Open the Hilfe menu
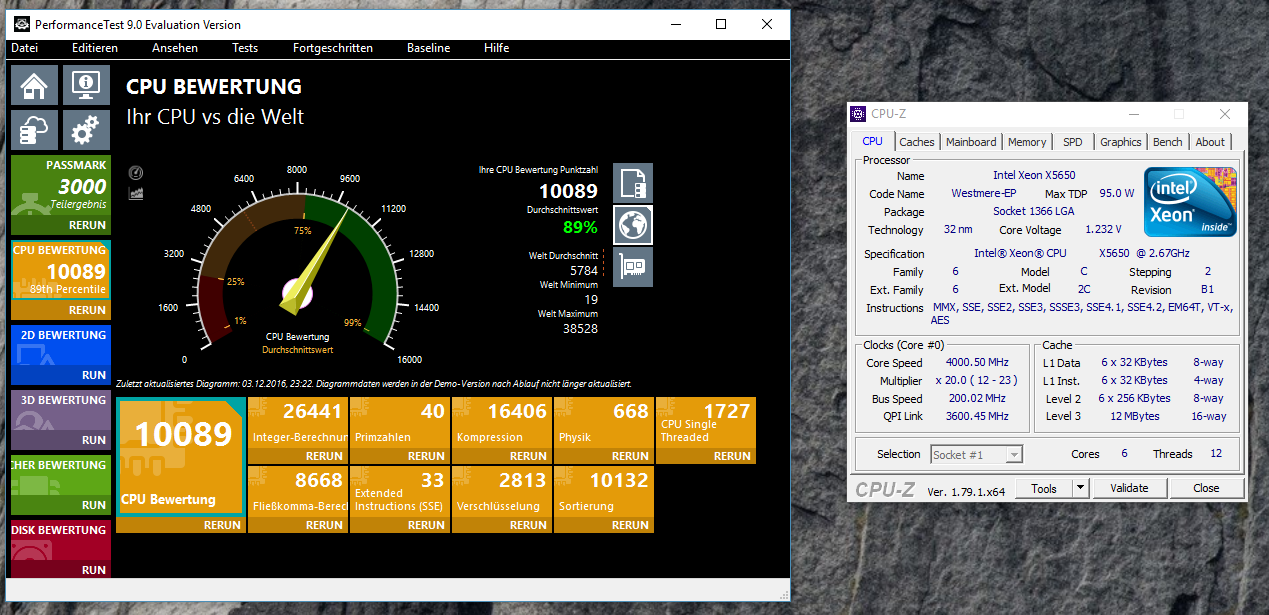Viewport: 1269px width, 615px height. tap(497, 48)
